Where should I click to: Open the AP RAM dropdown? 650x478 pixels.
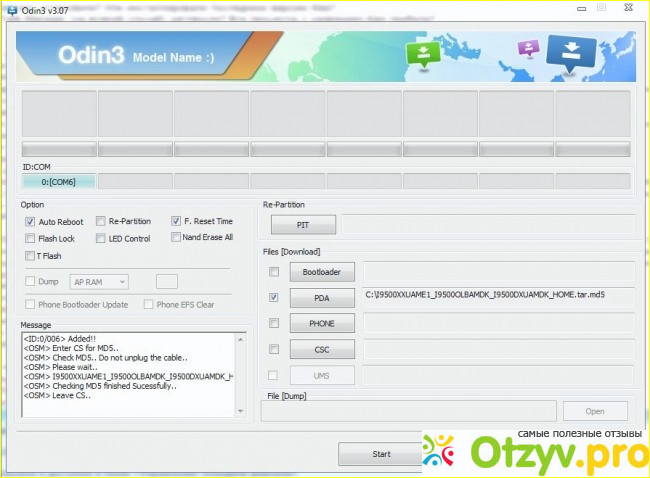[100, 282]
